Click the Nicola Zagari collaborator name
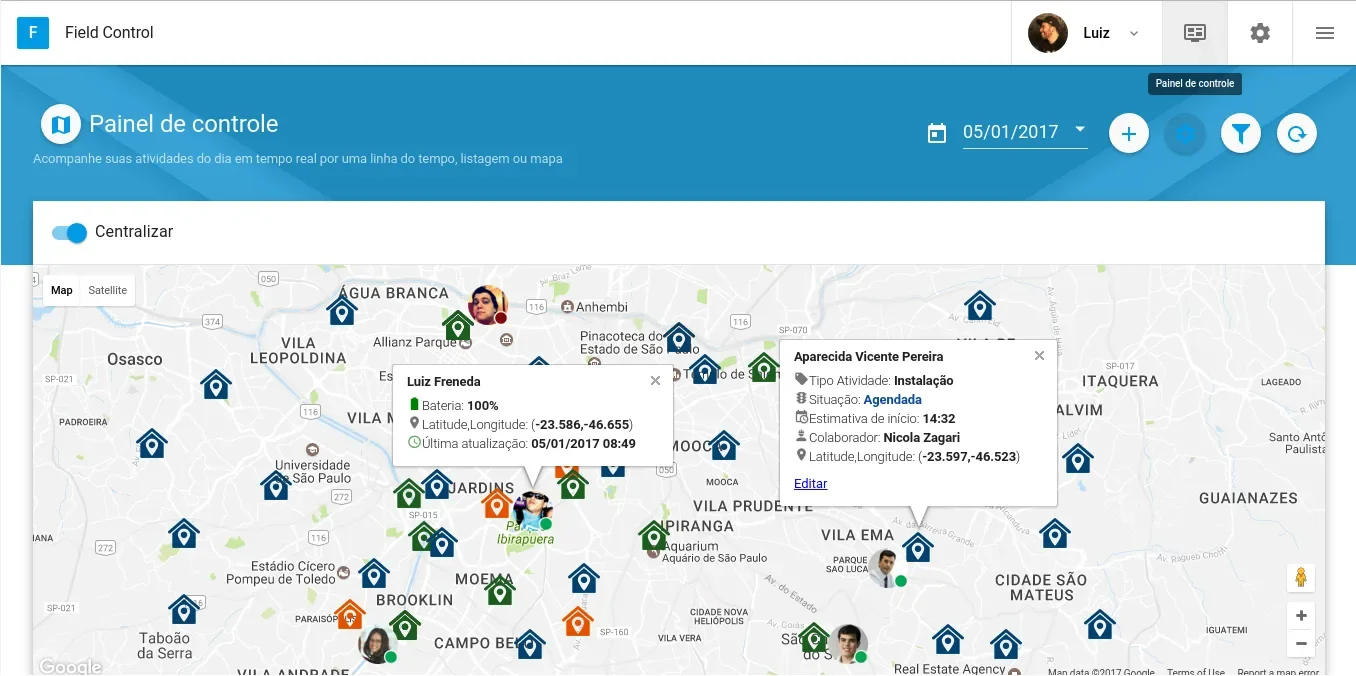 tap(922, 437)
